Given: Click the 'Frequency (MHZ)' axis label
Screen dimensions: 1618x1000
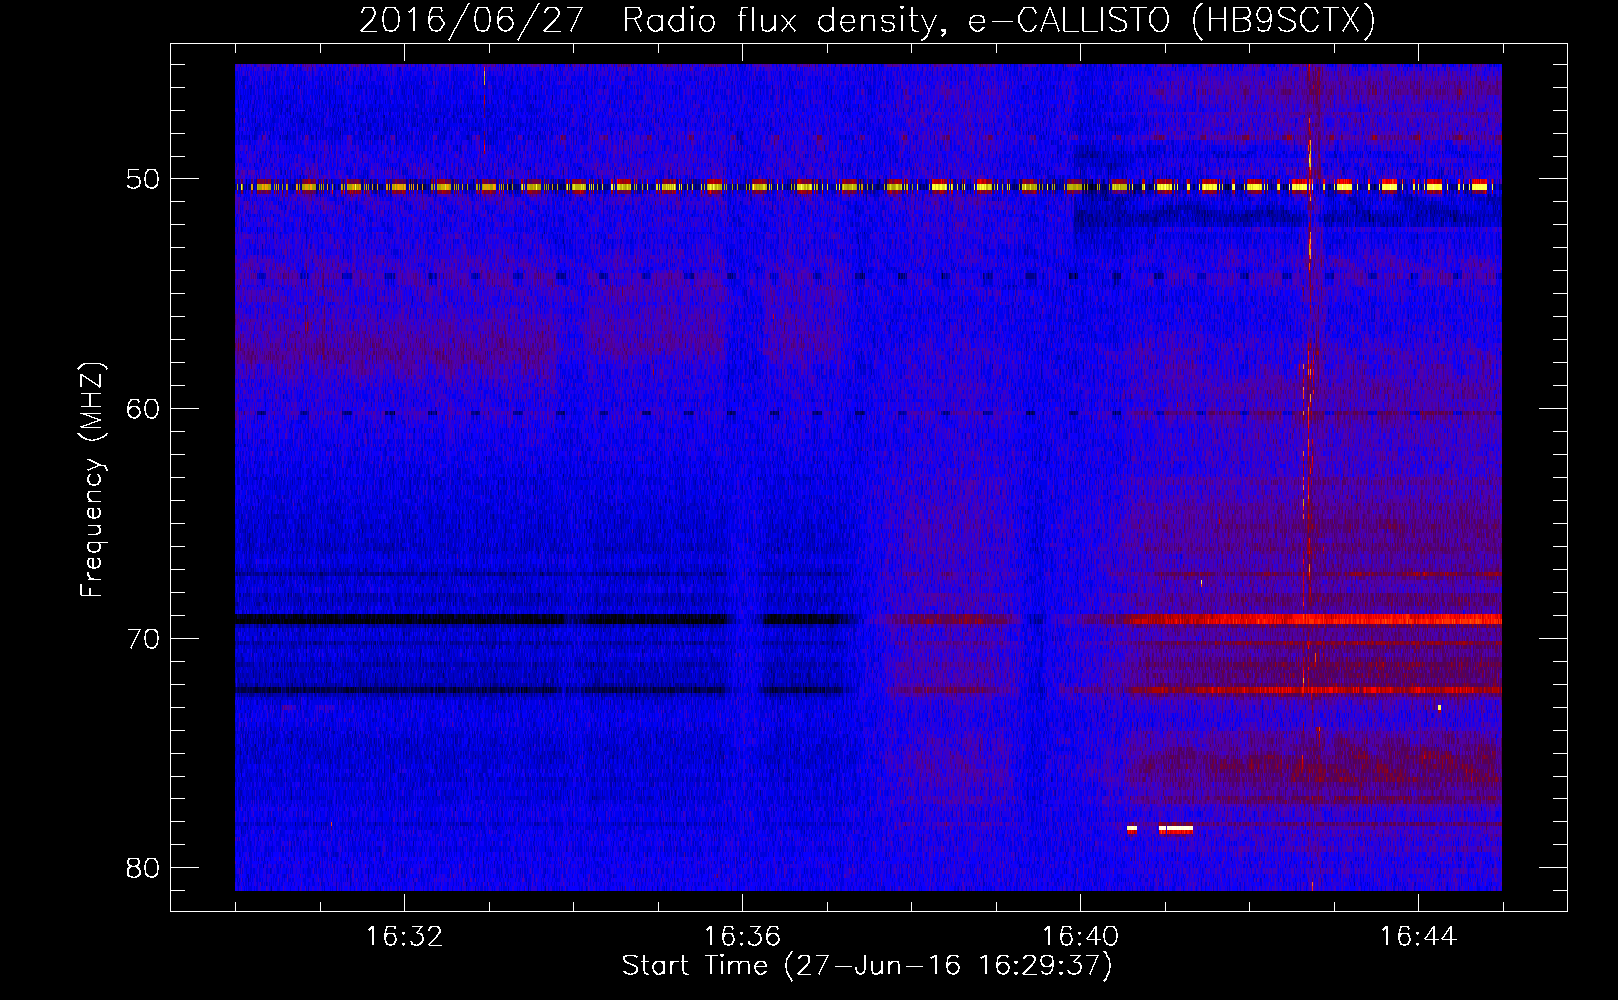Looking at the screenshot, I should coord(92,480).
